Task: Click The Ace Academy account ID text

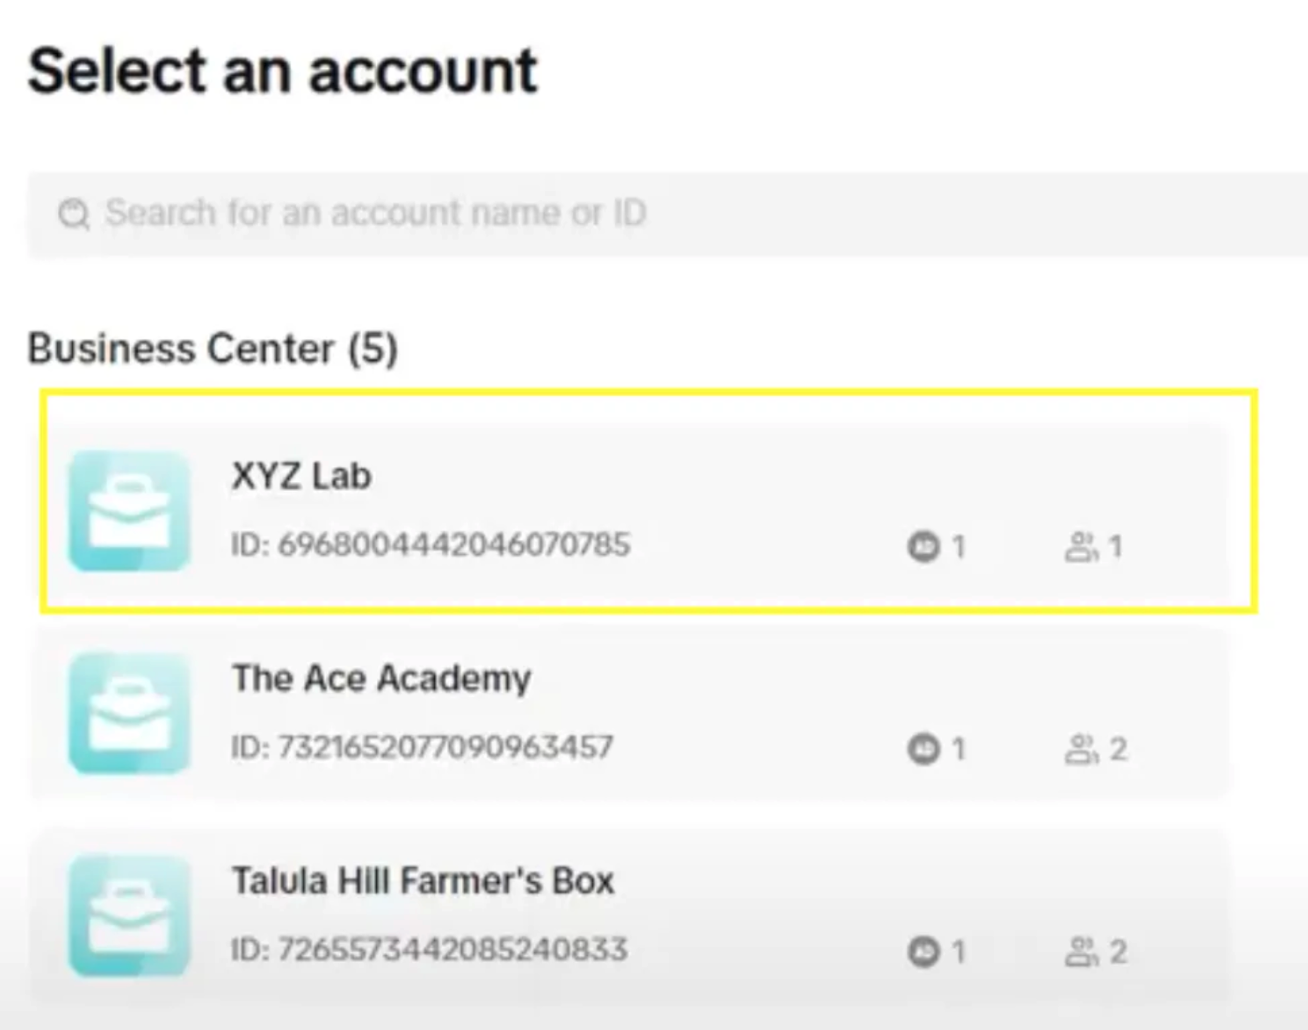Action: [x=422, y=747]
